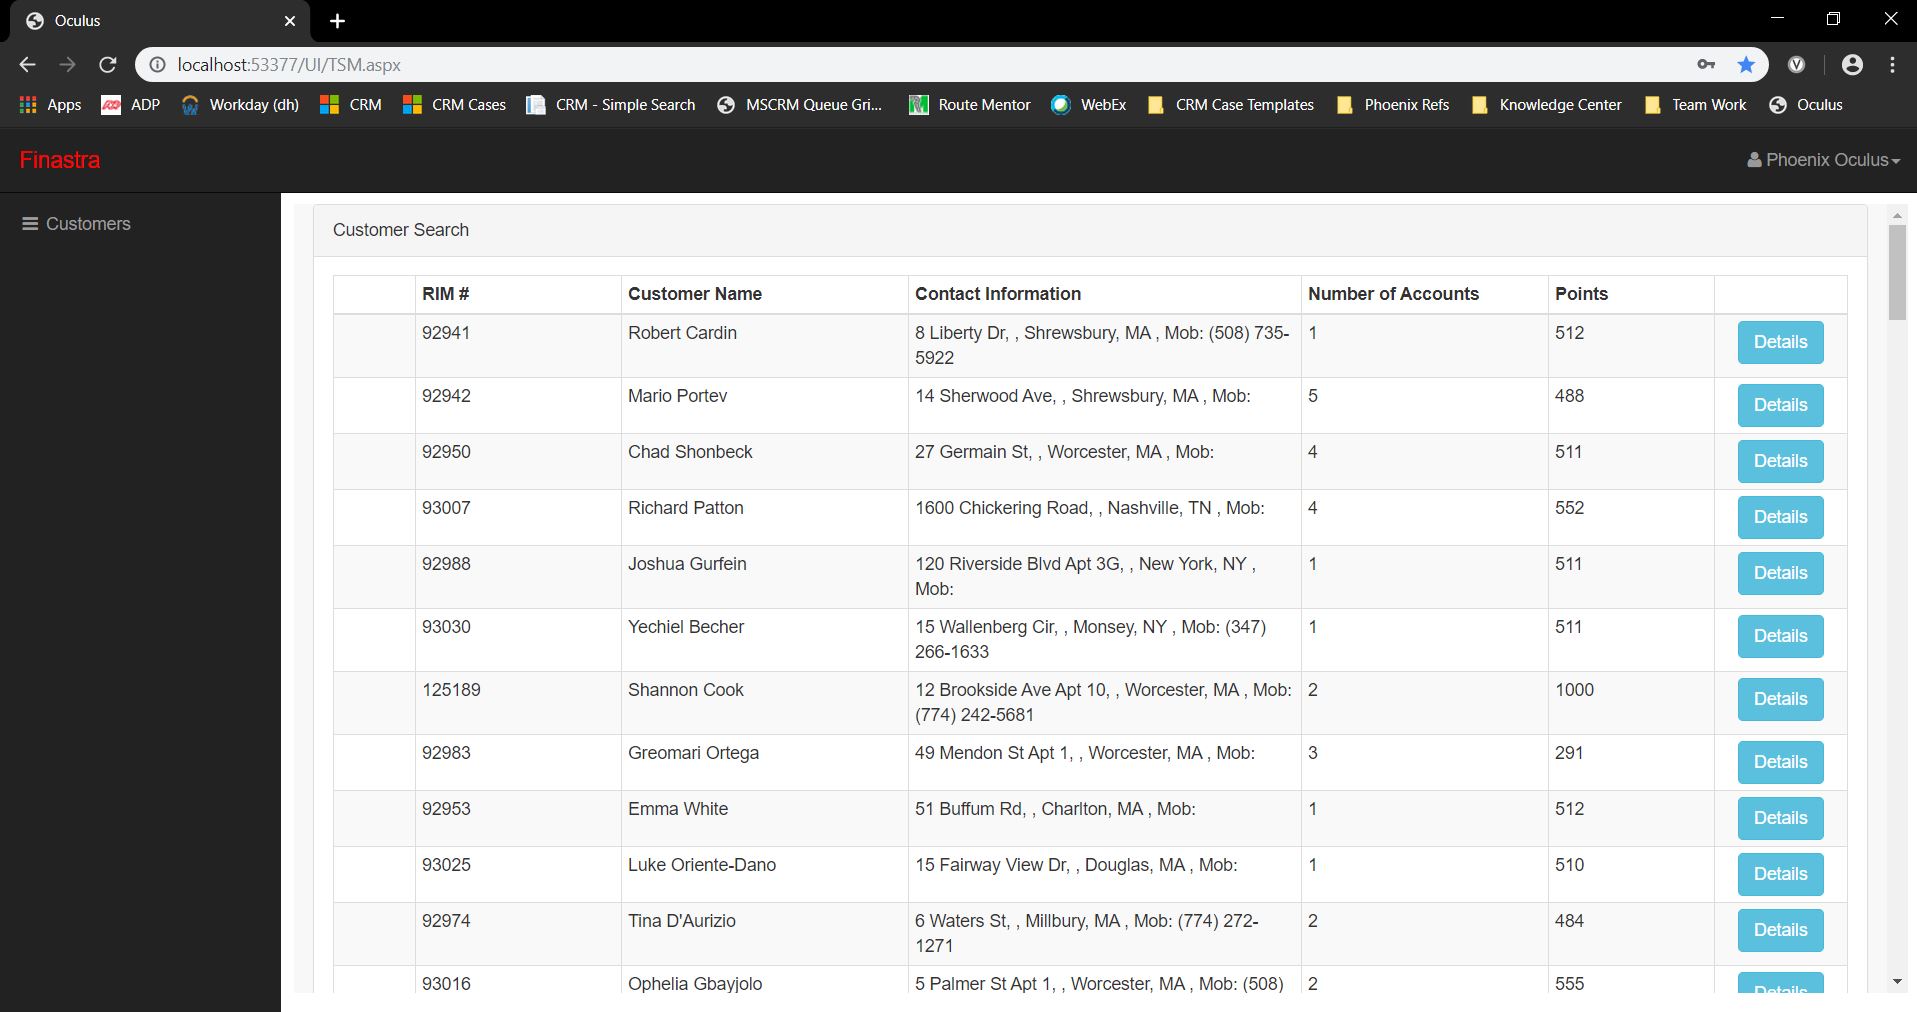Screen dimensions: 1917x1012
Task: Open the Workday (dh) bookmark
Action: 240,105
